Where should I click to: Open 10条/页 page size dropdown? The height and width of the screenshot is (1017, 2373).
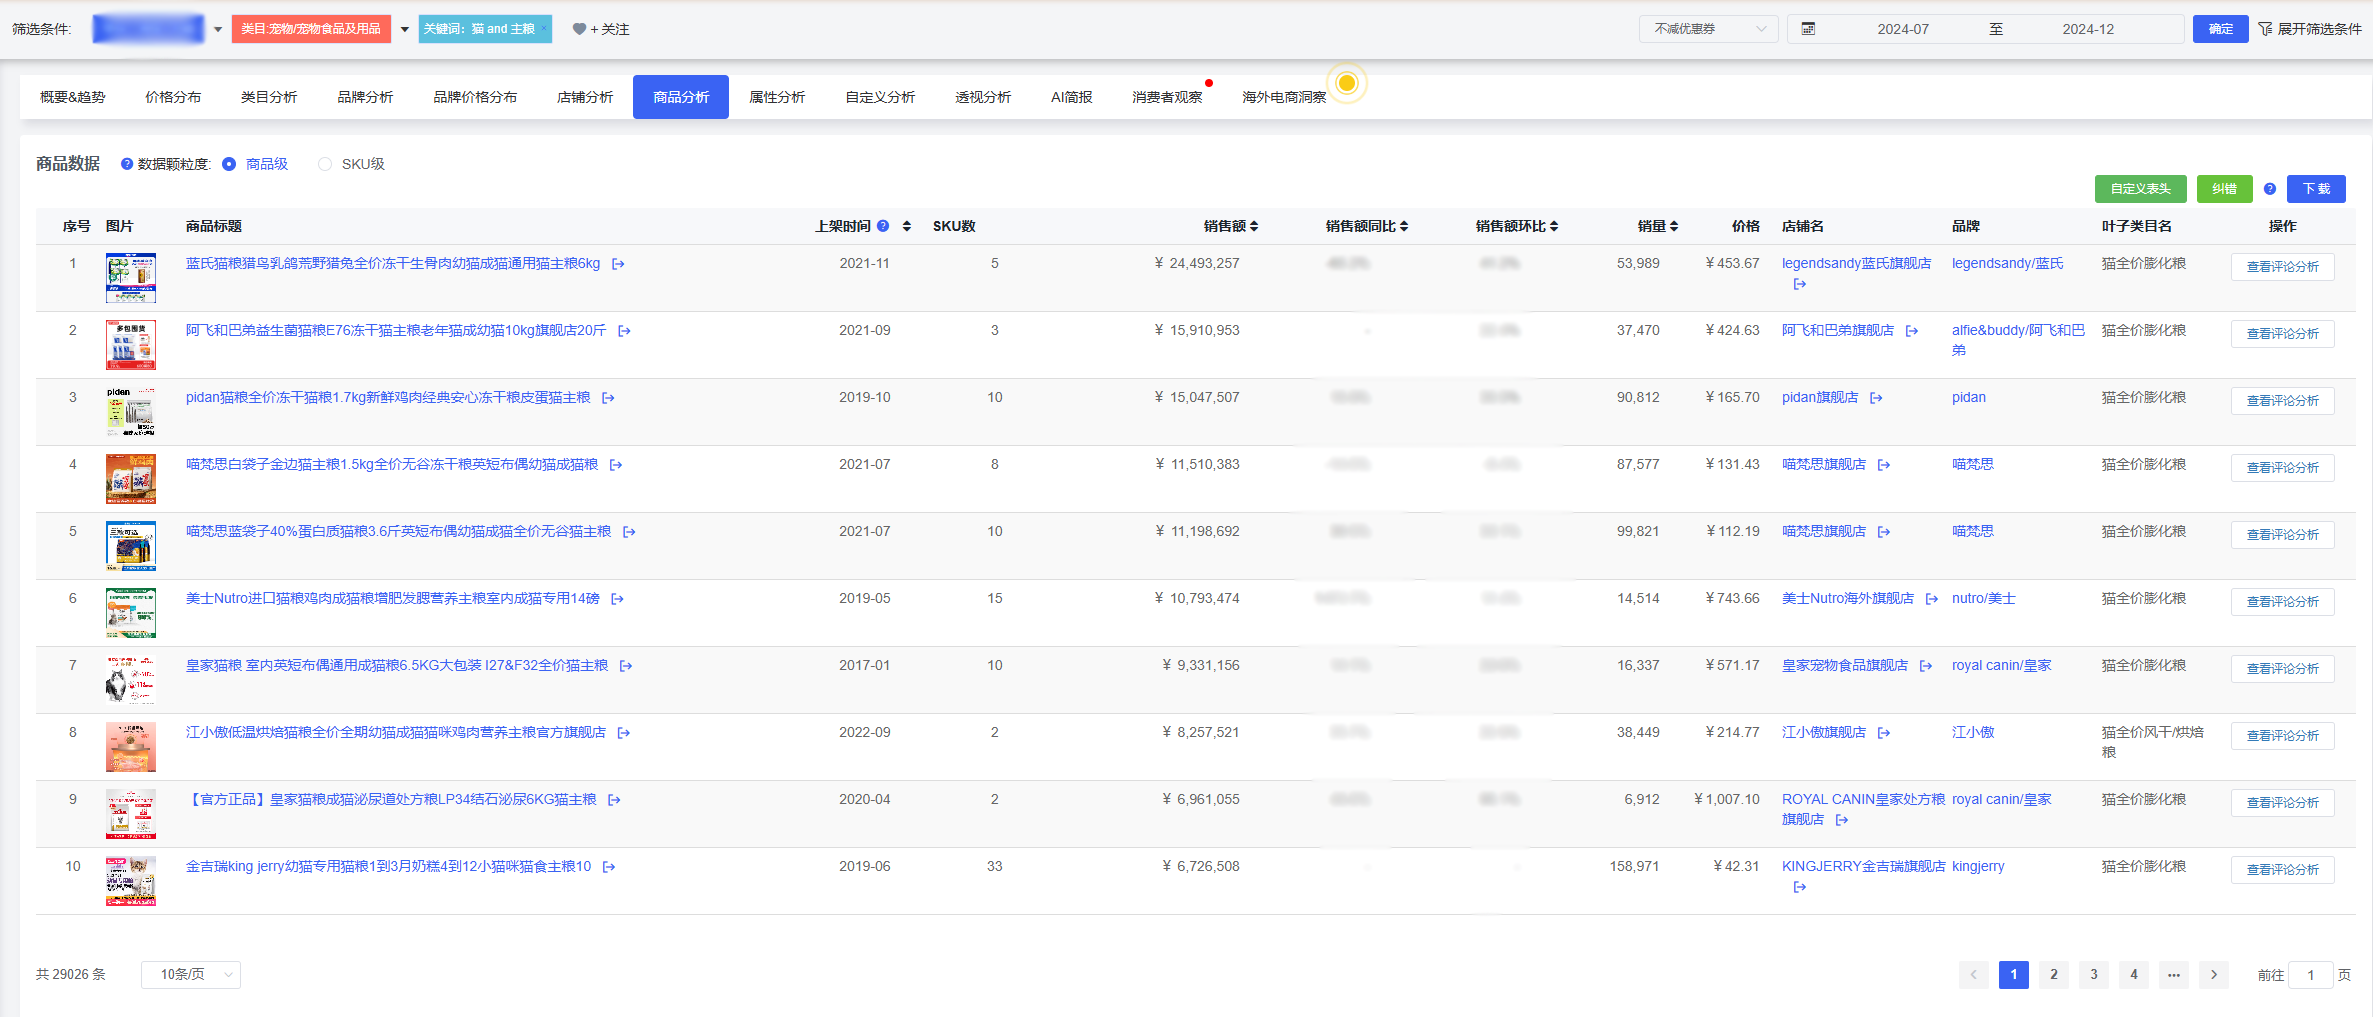(191, 974)
